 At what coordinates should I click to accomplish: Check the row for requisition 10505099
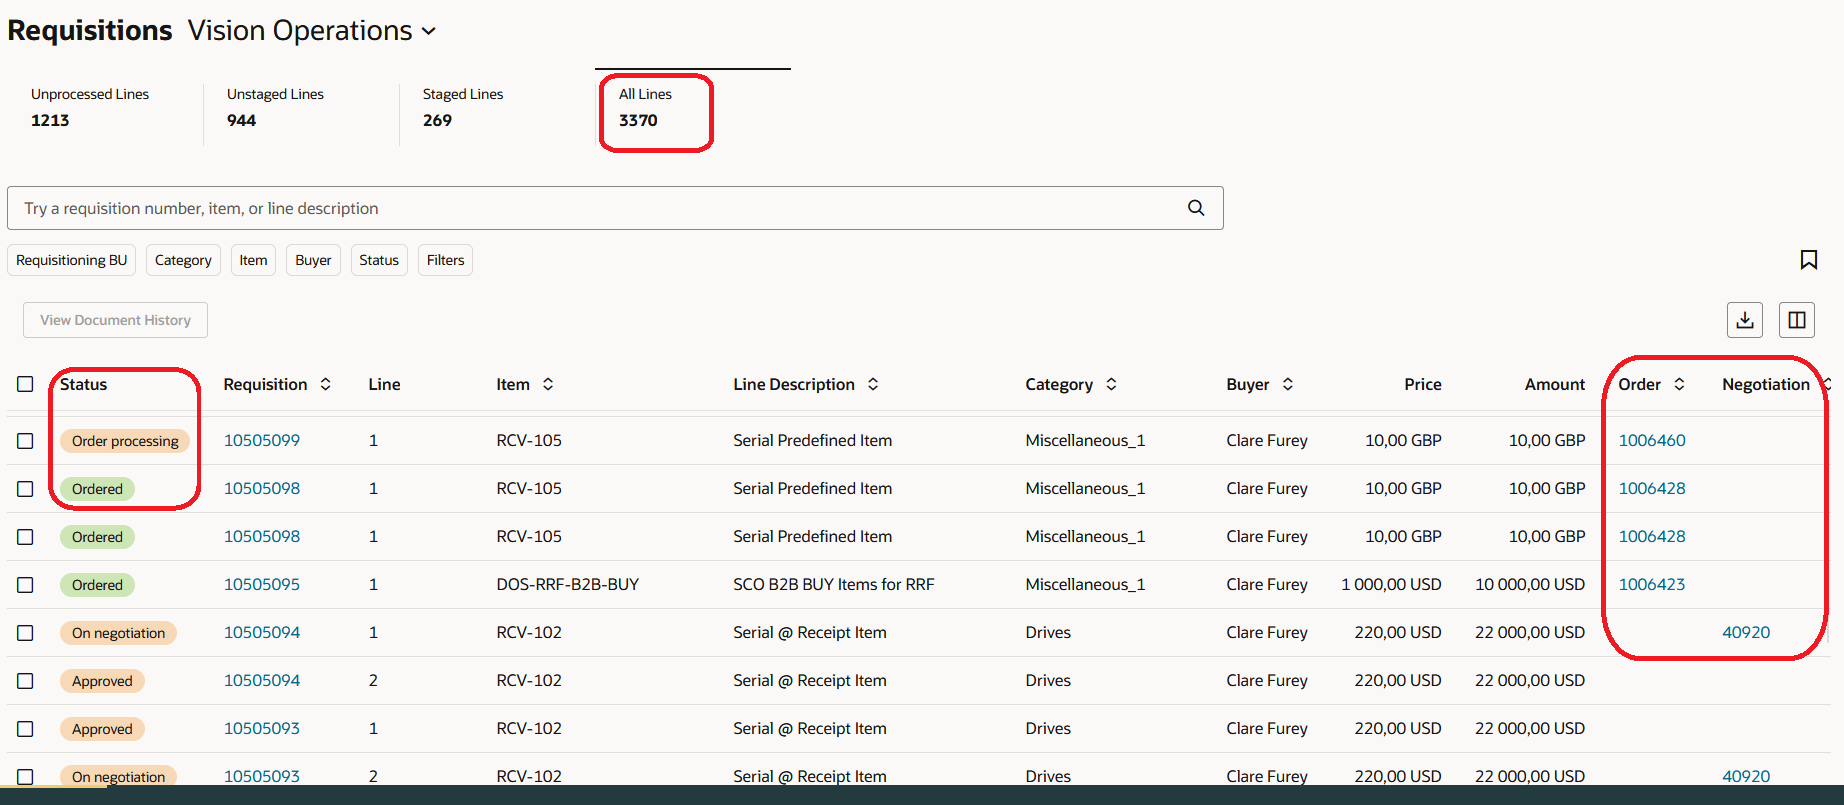point(25,441)
